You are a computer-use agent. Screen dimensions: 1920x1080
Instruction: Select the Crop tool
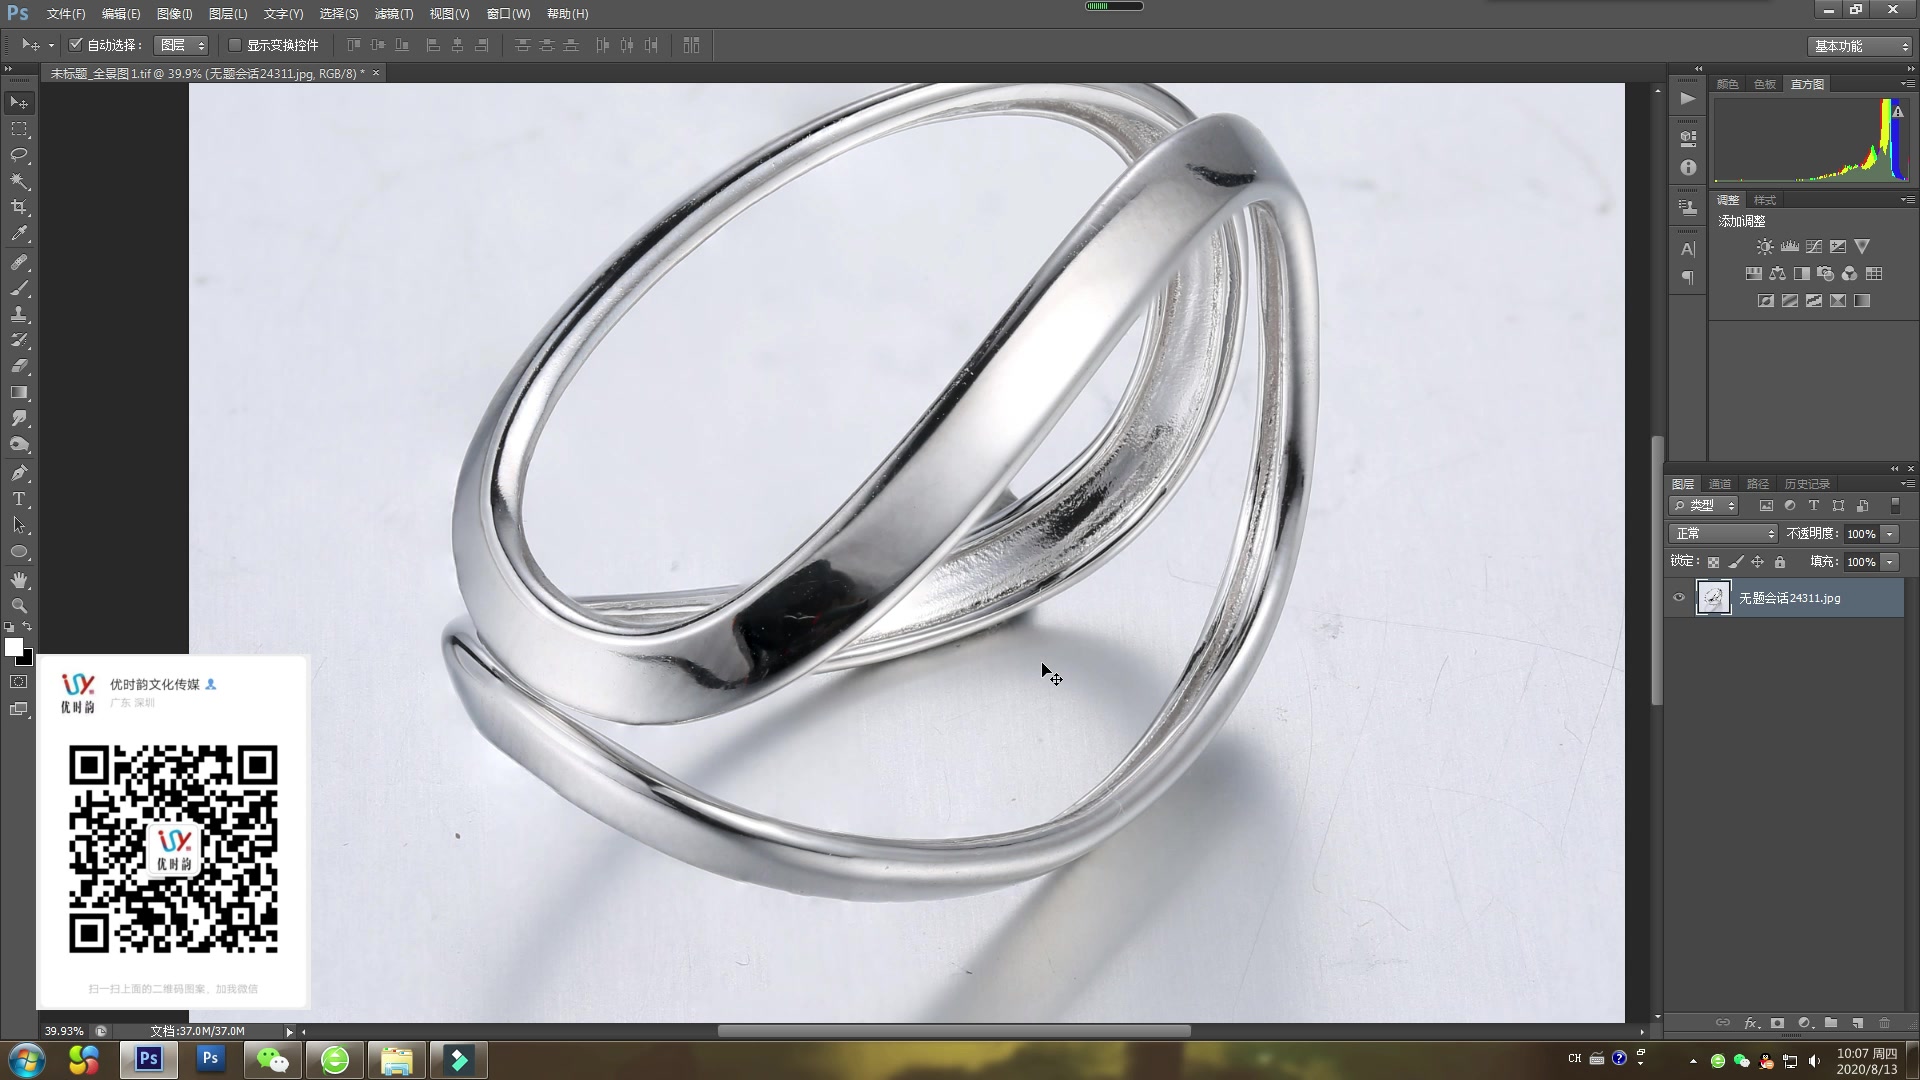pyautogui.click(x=19, y=207)
